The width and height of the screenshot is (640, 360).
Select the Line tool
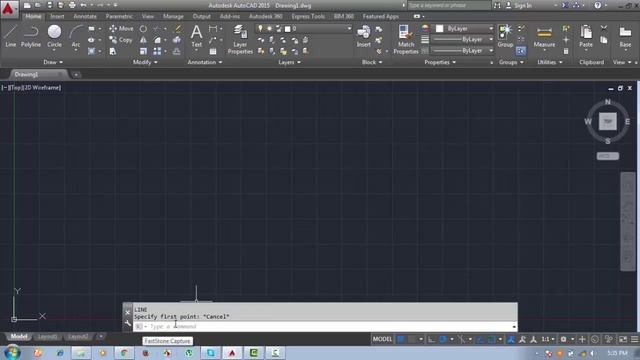[x=11, y=36]
